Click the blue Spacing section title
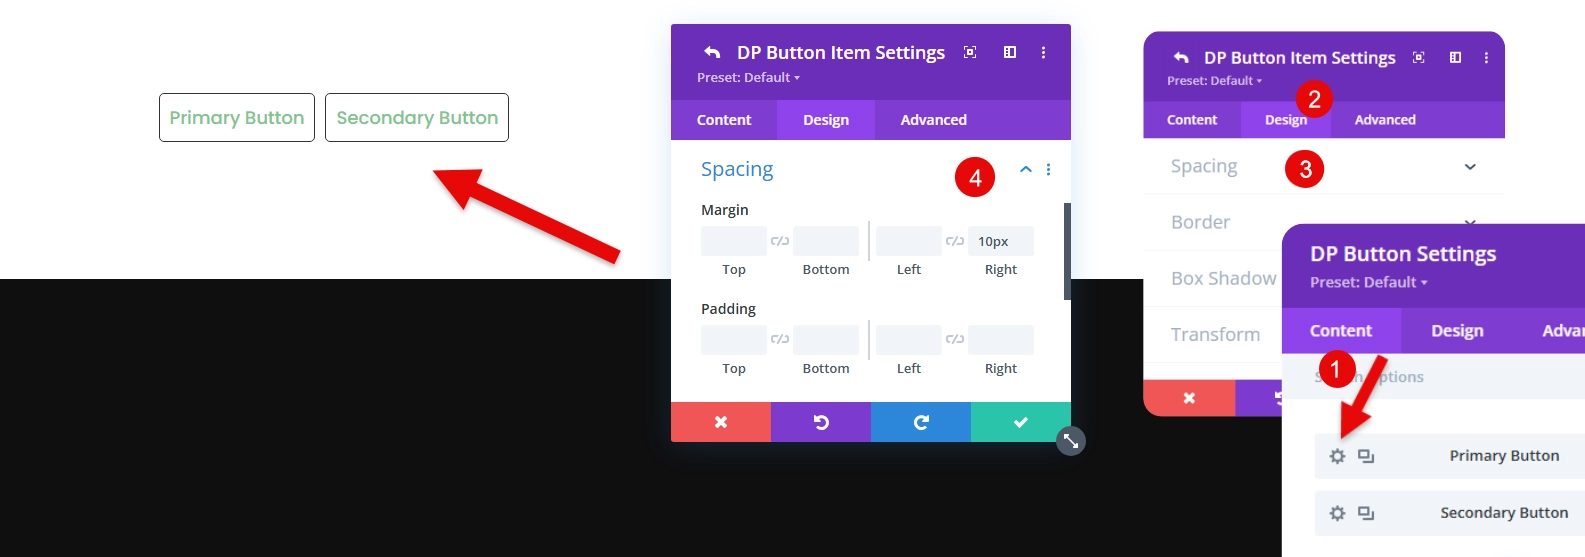1585x557 pixels. coord(737,170)
